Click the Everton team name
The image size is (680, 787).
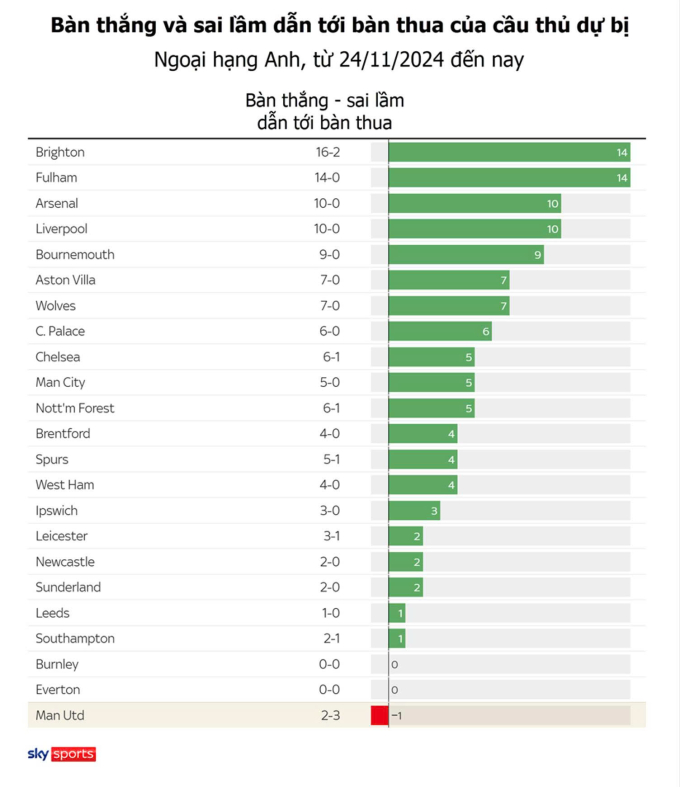(58, 689)
